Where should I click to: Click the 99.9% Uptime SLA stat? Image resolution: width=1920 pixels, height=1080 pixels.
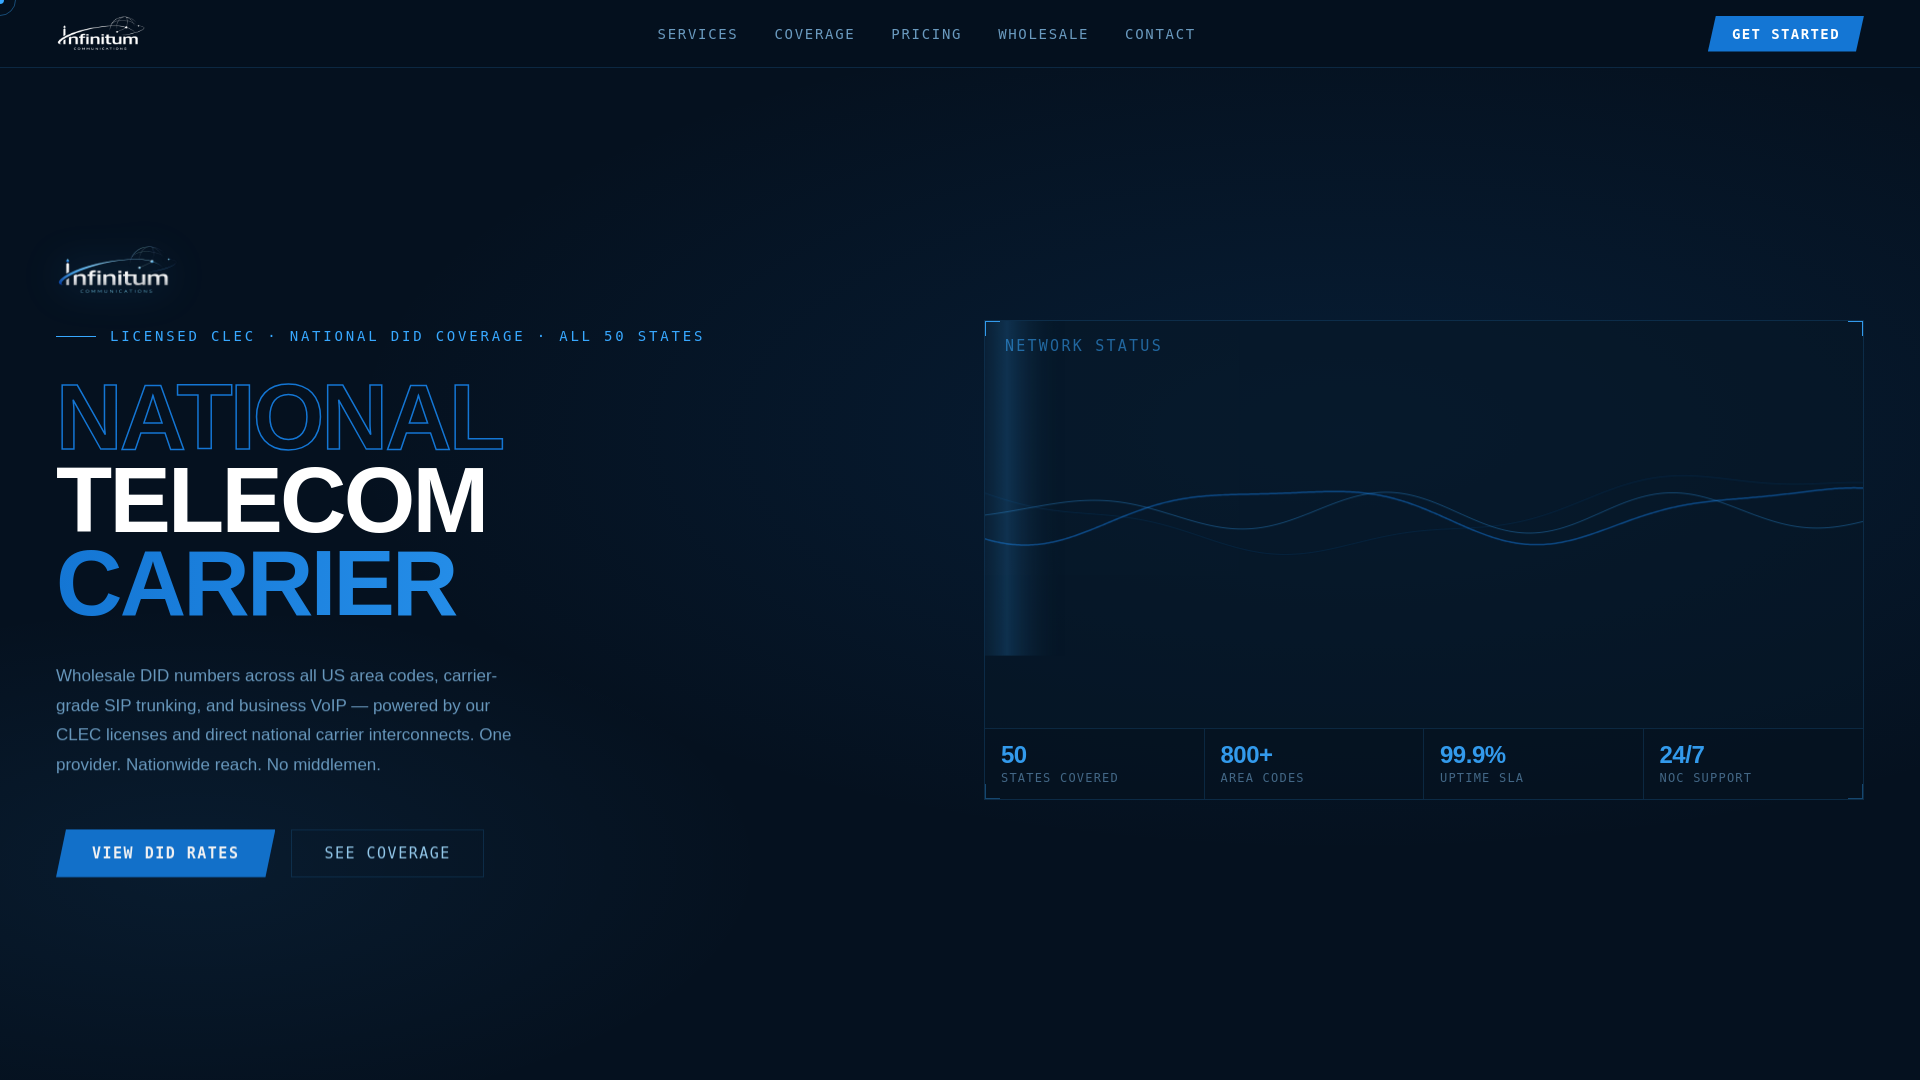click(1533, 764)
